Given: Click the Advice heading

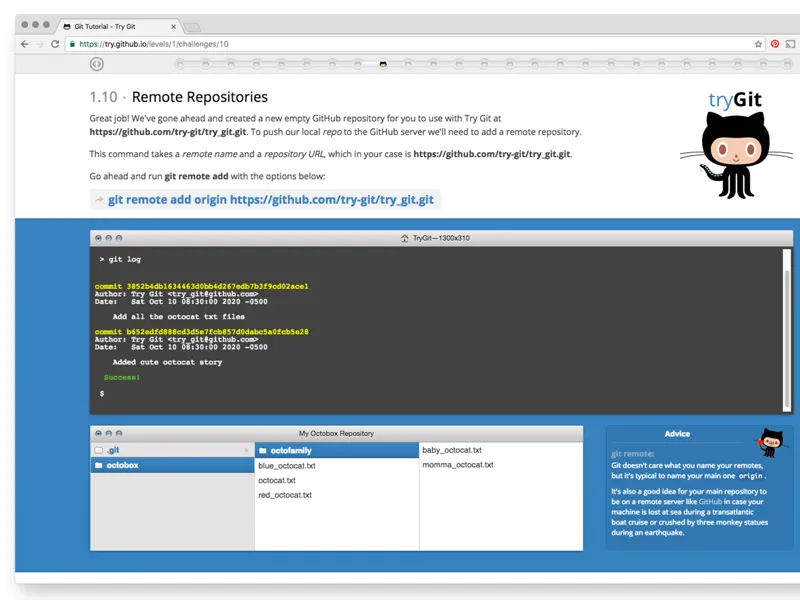Looking at the screenshot, I should tap(677, 434).
